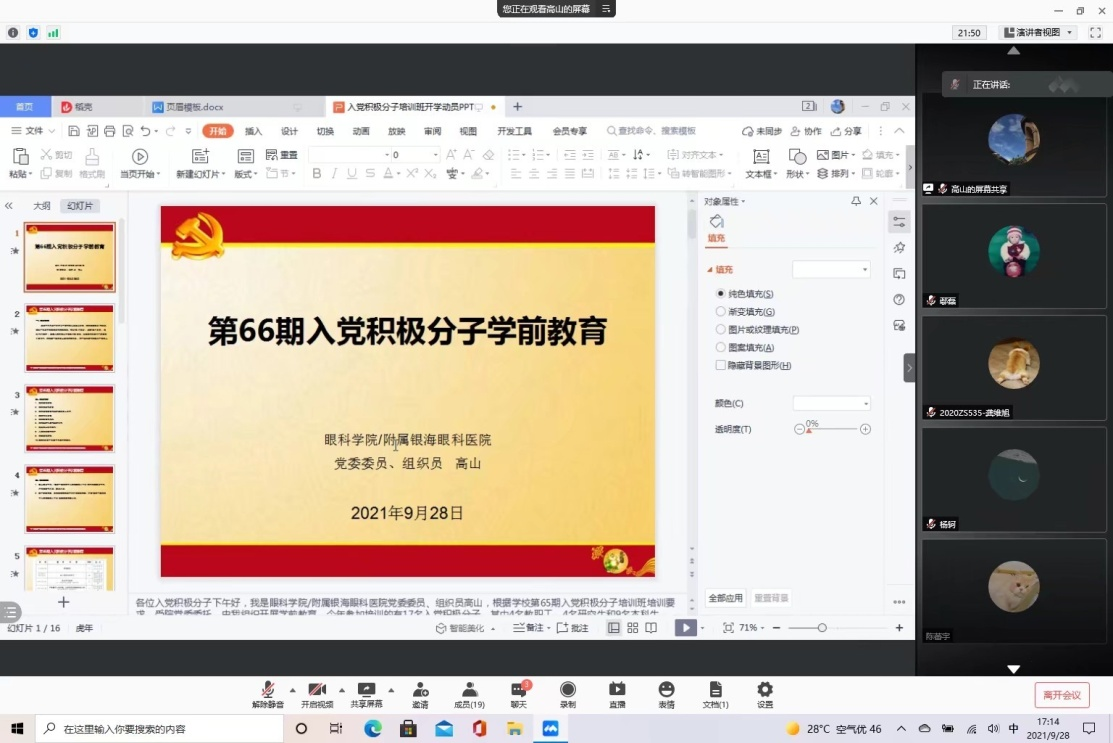Viewport: 1113px width, 743px height.
Task: Leave the meeting with 离开会议
Action: (x=1064, y=693)
